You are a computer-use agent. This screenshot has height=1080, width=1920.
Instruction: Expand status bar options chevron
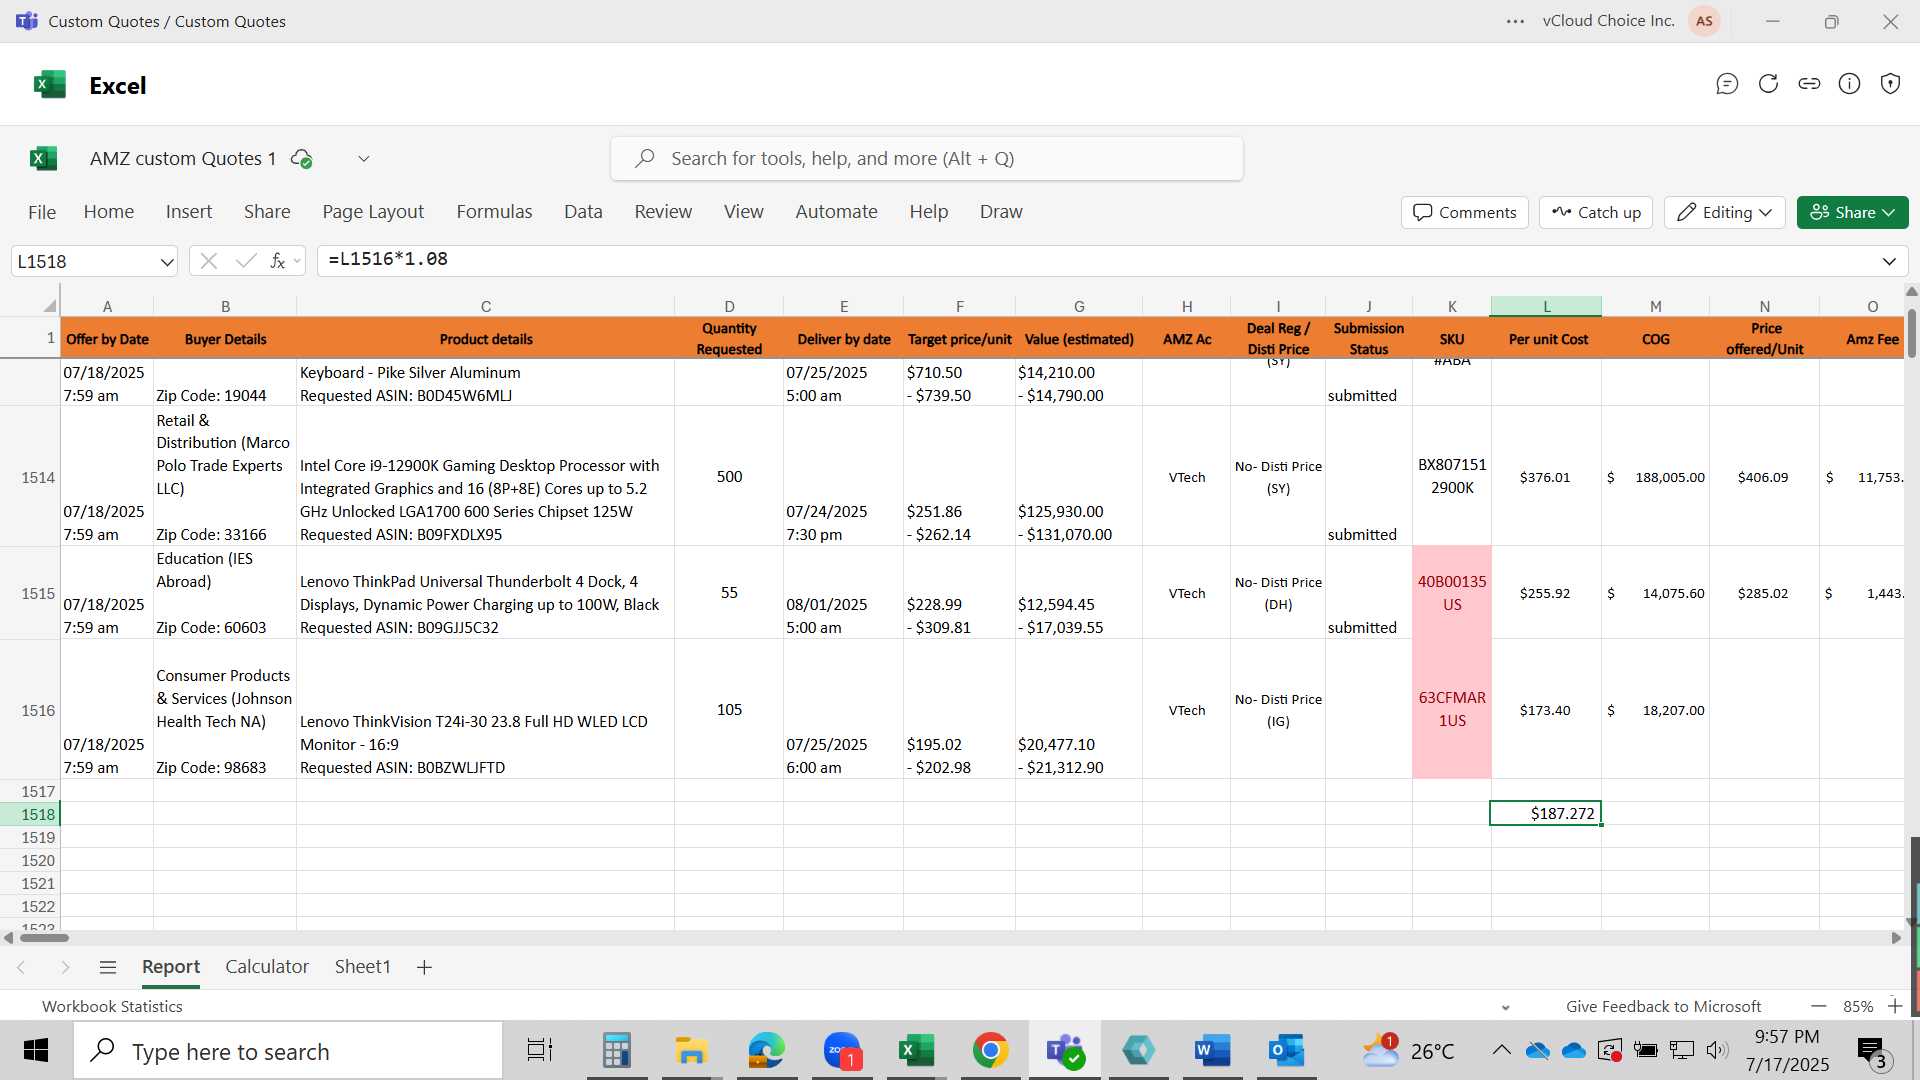(x=1506, y=1008)
